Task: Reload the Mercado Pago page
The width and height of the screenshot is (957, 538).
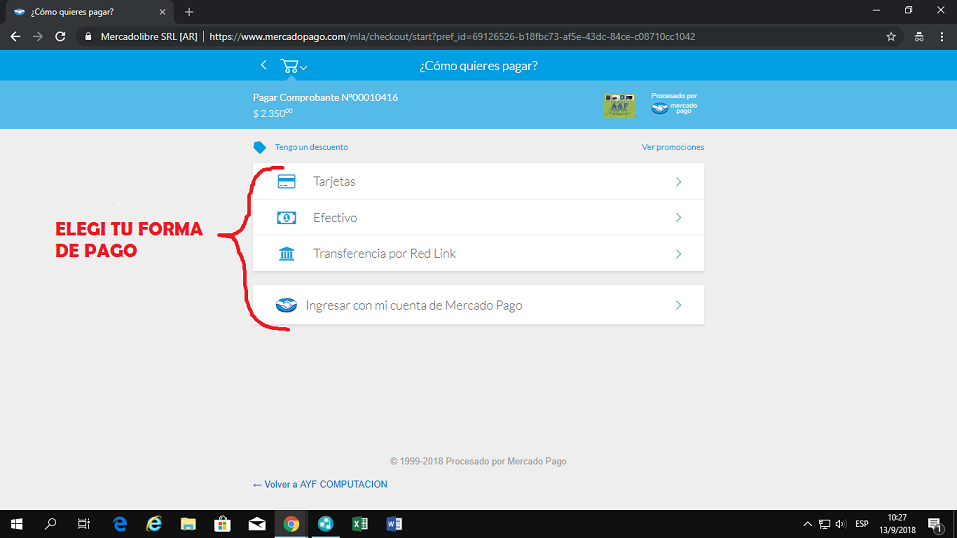Action: pyautogui.click(x=60, y=37)
